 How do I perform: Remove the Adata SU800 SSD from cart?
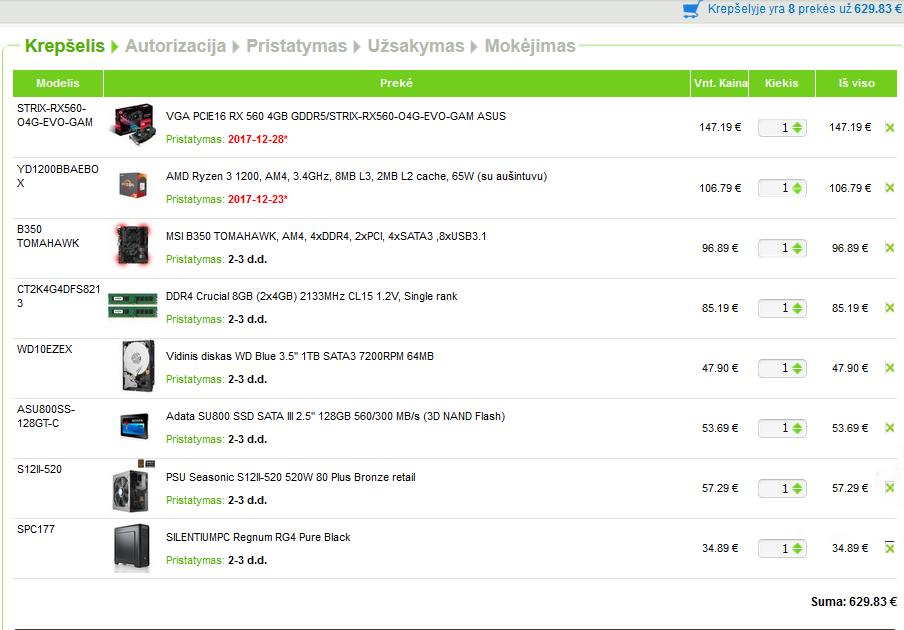pyautogui.click(x=890, y=428)
